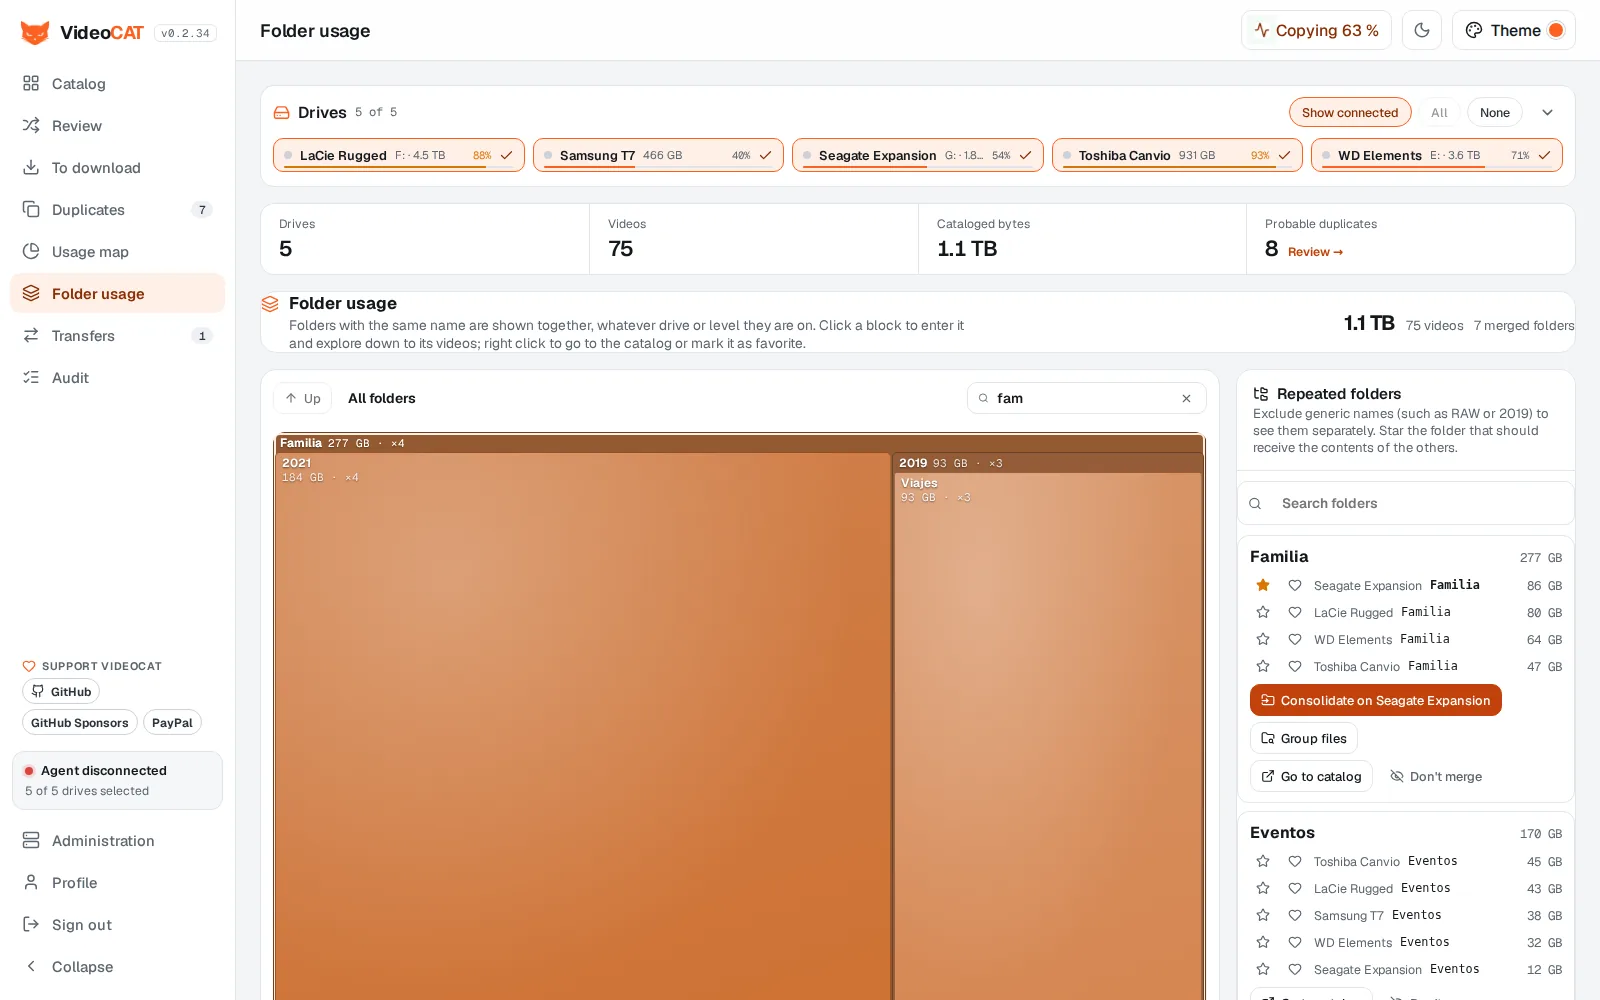Open the Audit page
This screenshot has width=1600, height=1000.
coord(117,378)
